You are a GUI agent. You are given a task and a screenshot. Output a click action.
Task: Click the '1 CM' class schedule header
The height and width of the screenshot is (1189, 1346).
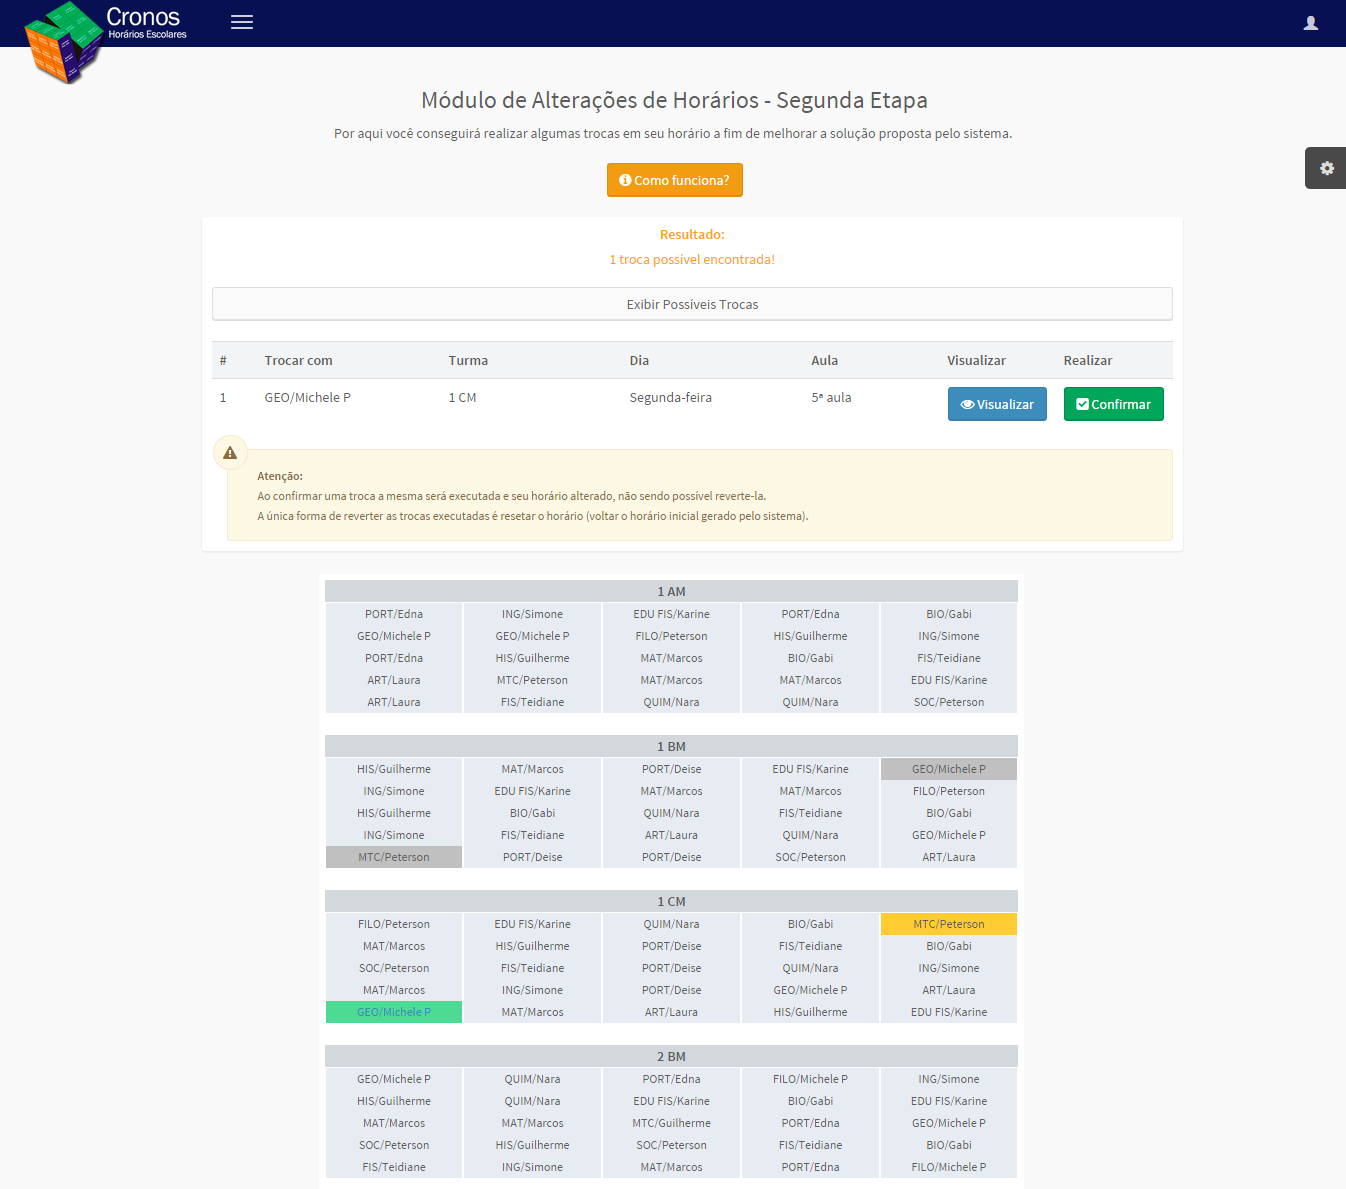(x=671, y=902)
